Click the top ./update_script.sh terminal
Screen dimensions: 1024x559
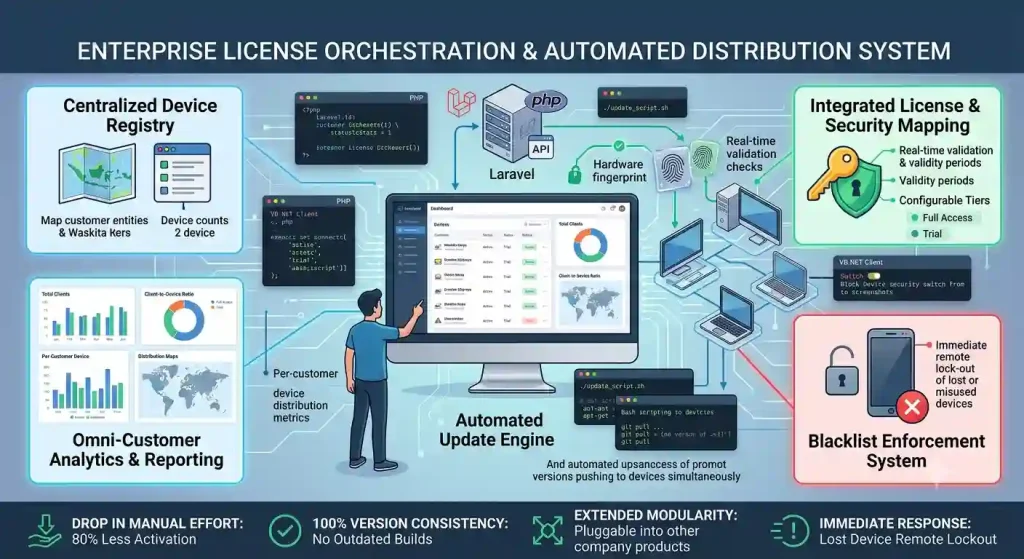coord(642,103)
